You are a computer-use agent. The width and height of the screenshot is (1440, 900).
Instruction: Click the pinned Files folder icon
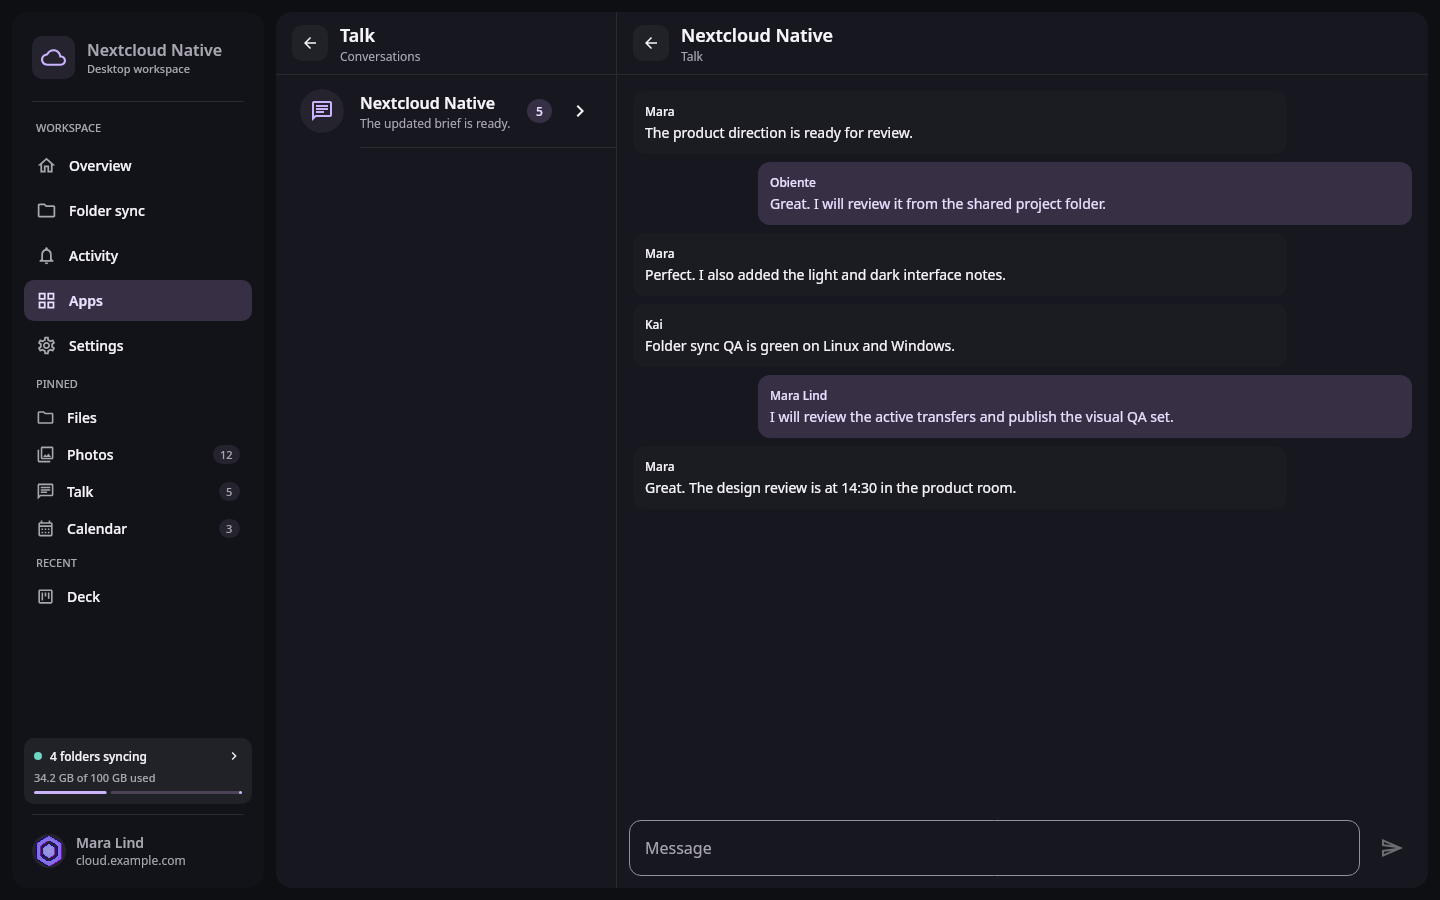click(x=45, y=418)
